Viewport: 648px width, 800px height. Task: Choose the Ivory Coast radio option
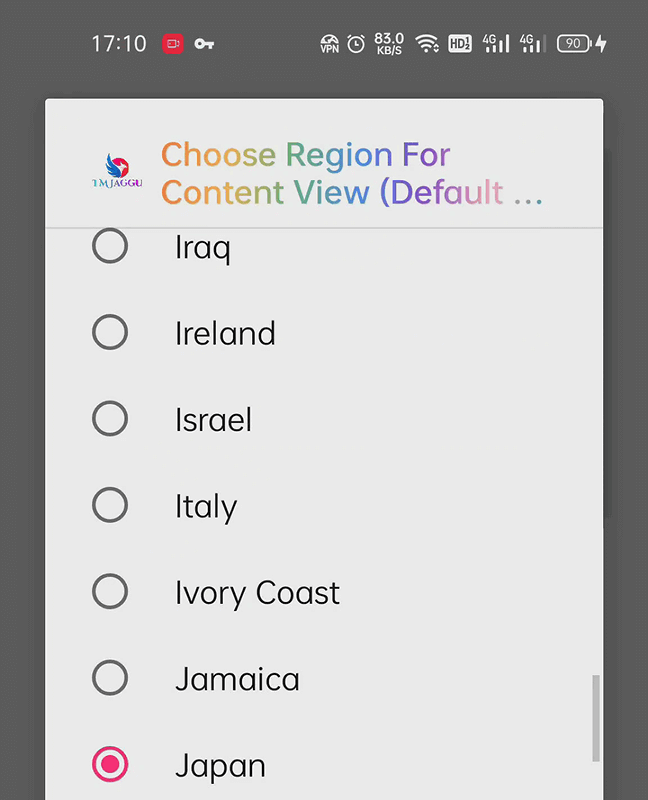pos(110,591)
